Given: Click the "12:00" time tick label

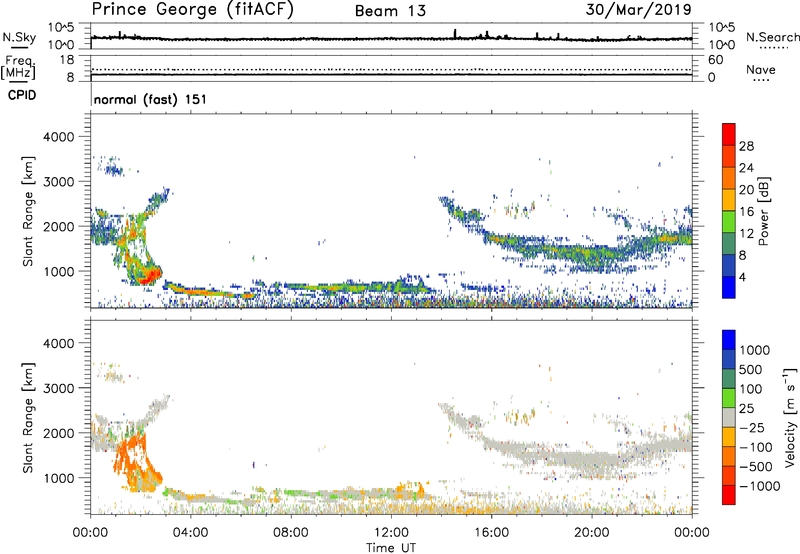Looking at the screenshot, I should [391, 533].
